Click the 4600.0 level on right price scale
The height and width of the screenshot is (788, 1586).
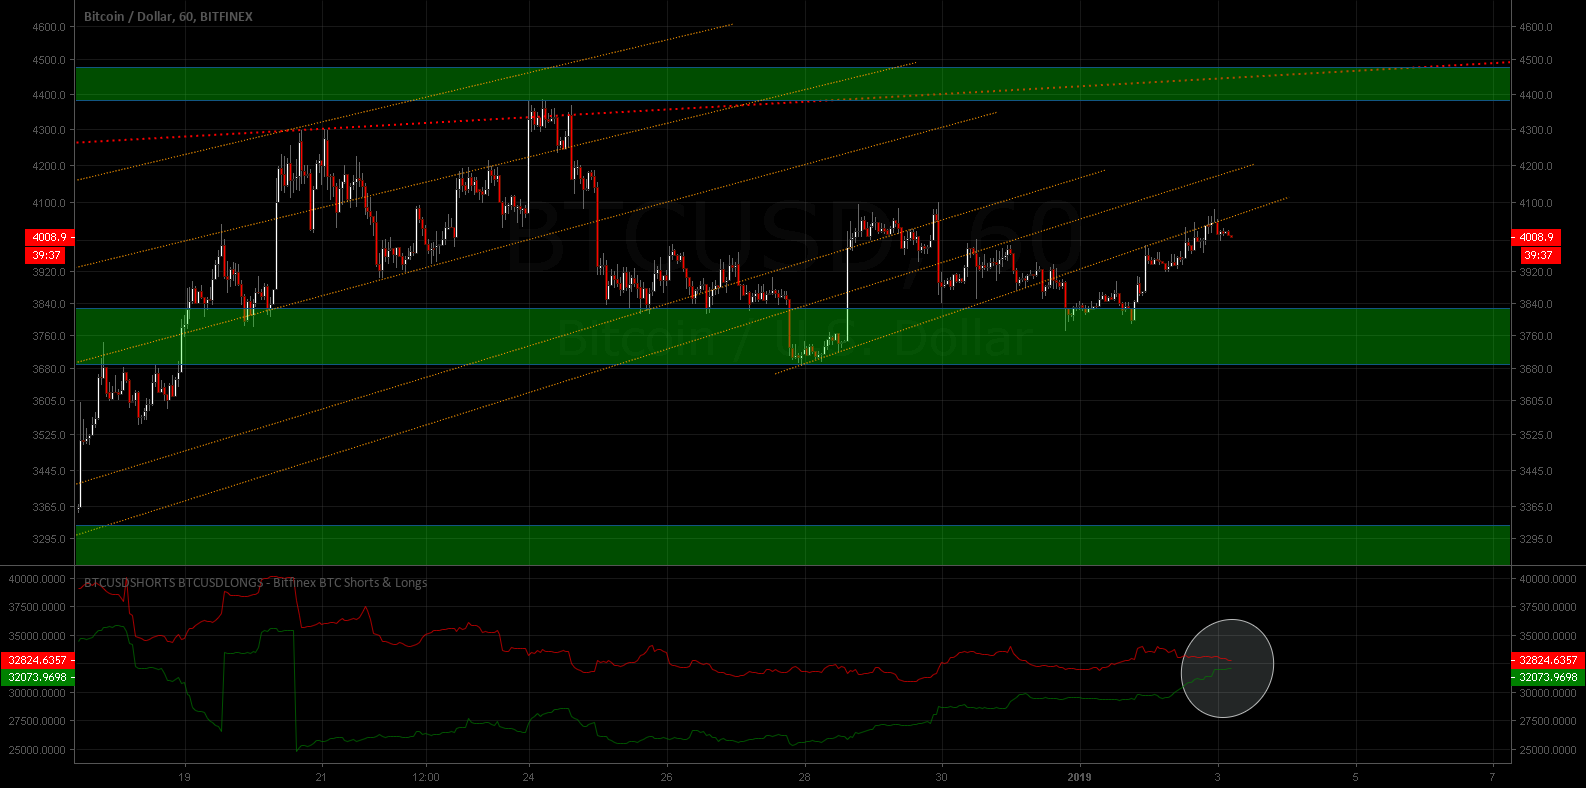1535,27
